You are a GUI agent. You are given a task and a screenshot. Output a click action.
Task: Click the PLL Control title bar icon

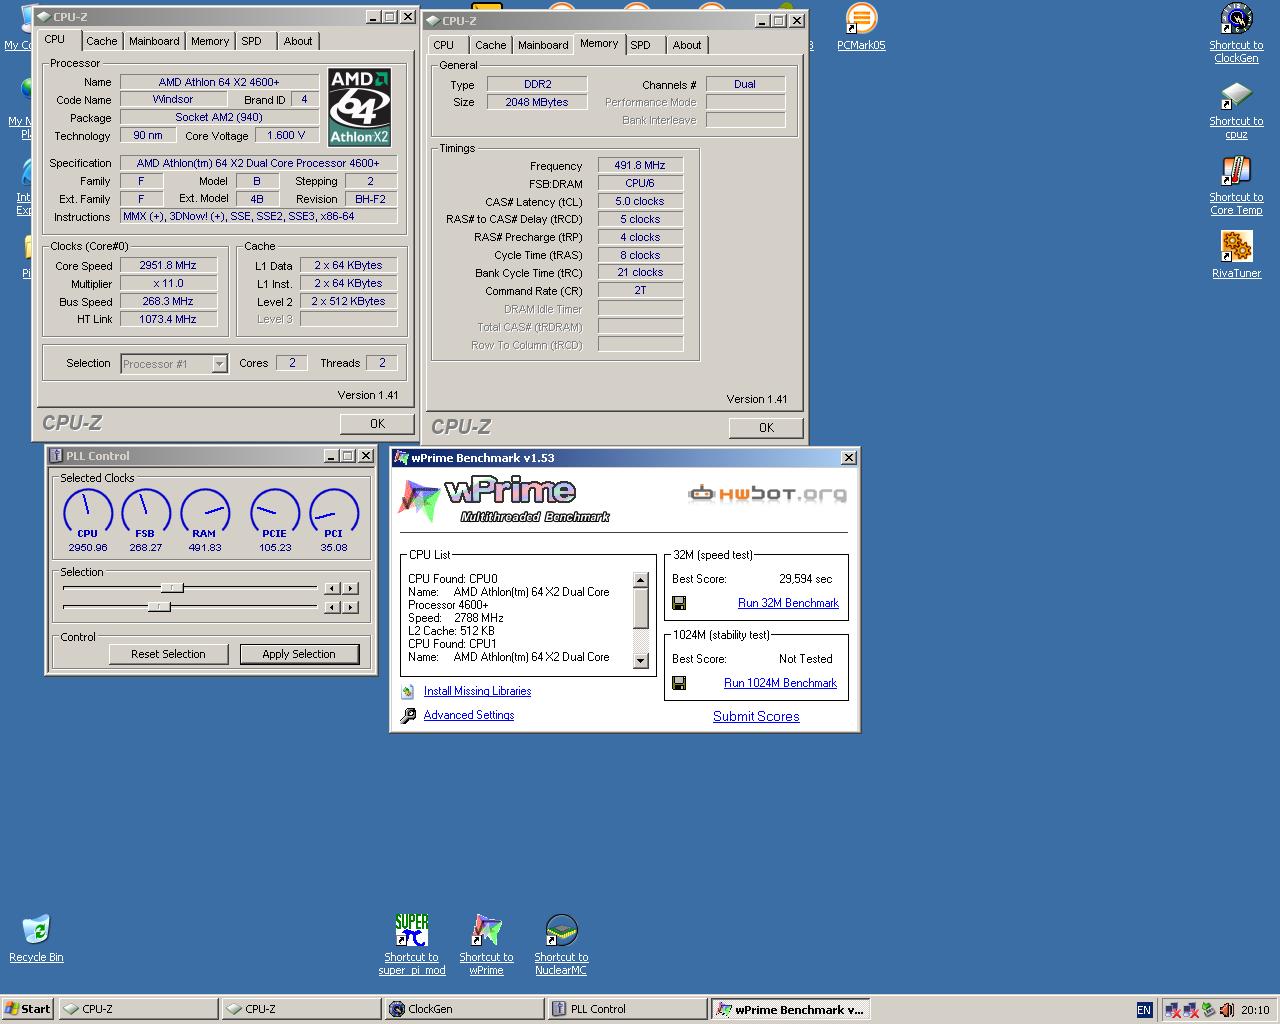pyautogui.click(x=57, y=456)
